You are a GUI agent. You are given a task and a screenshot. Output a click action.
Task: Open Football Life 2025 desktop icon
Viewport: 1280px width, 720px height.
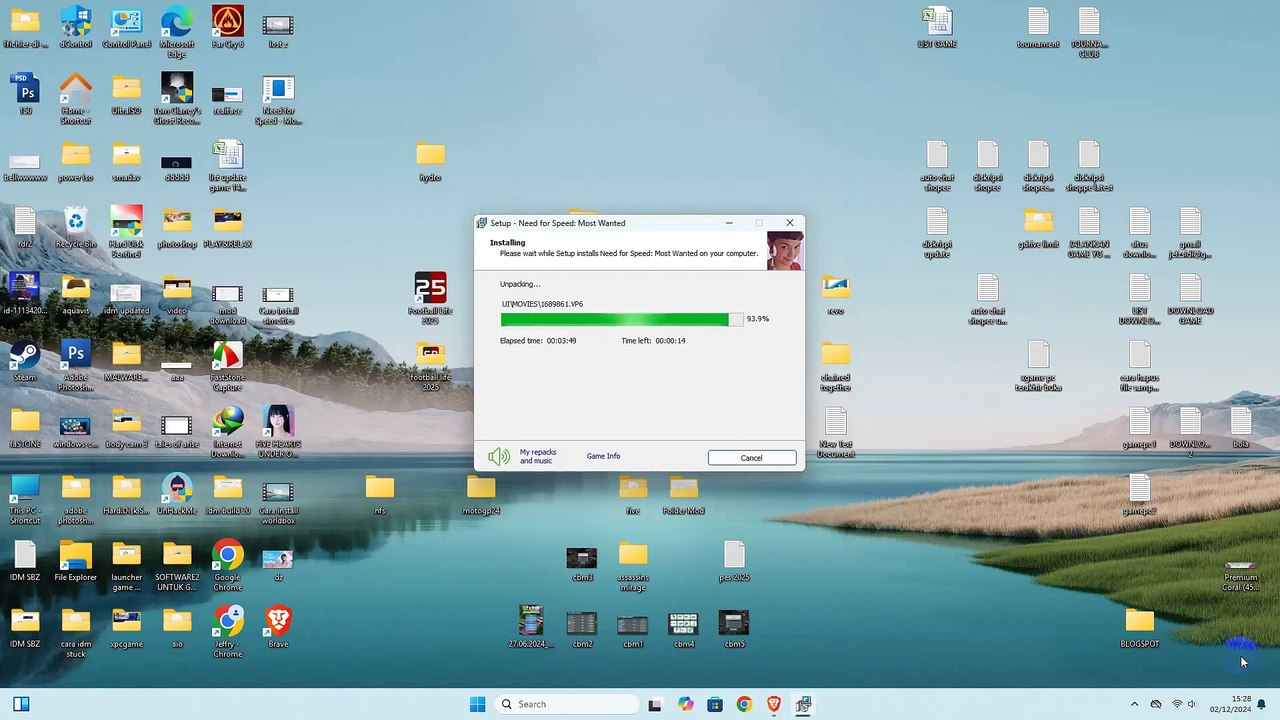click(x=430, y=299)
